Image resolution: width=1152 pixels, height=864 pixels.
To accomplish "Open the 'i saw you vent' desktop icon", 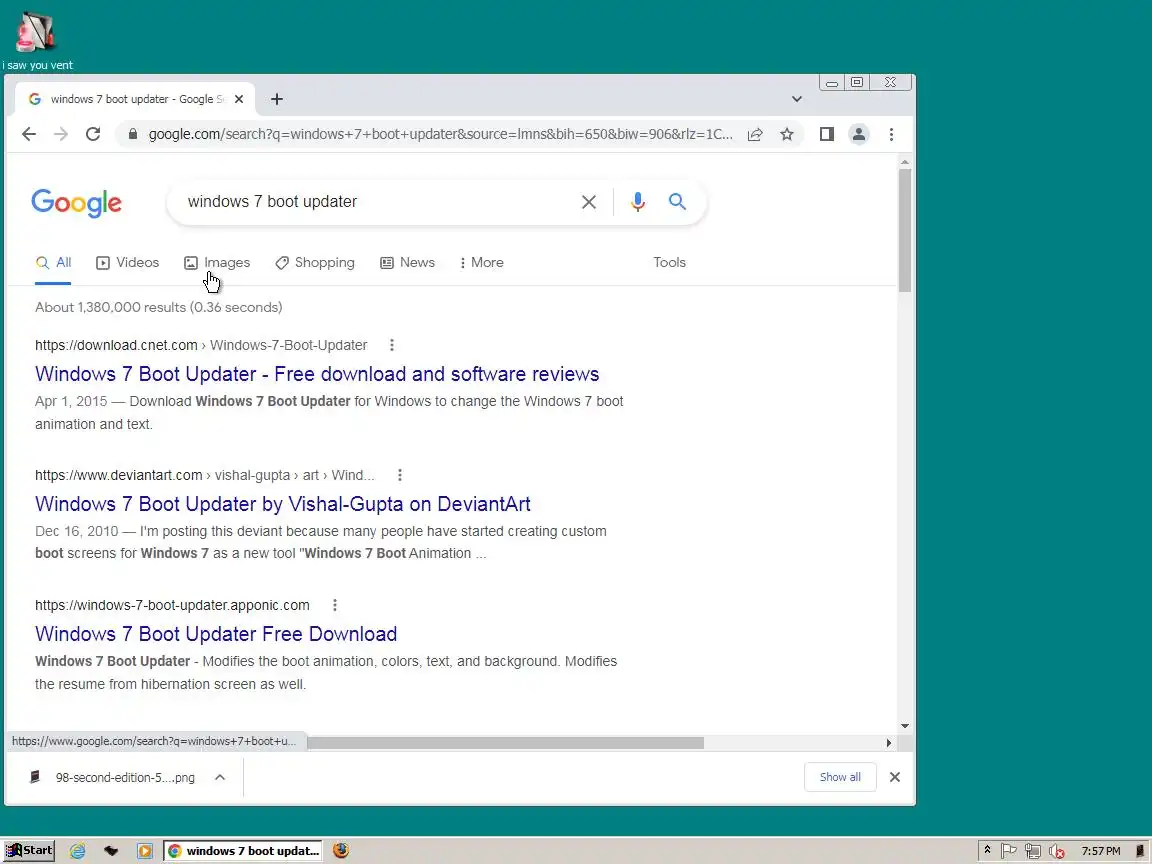I will 37,41.
